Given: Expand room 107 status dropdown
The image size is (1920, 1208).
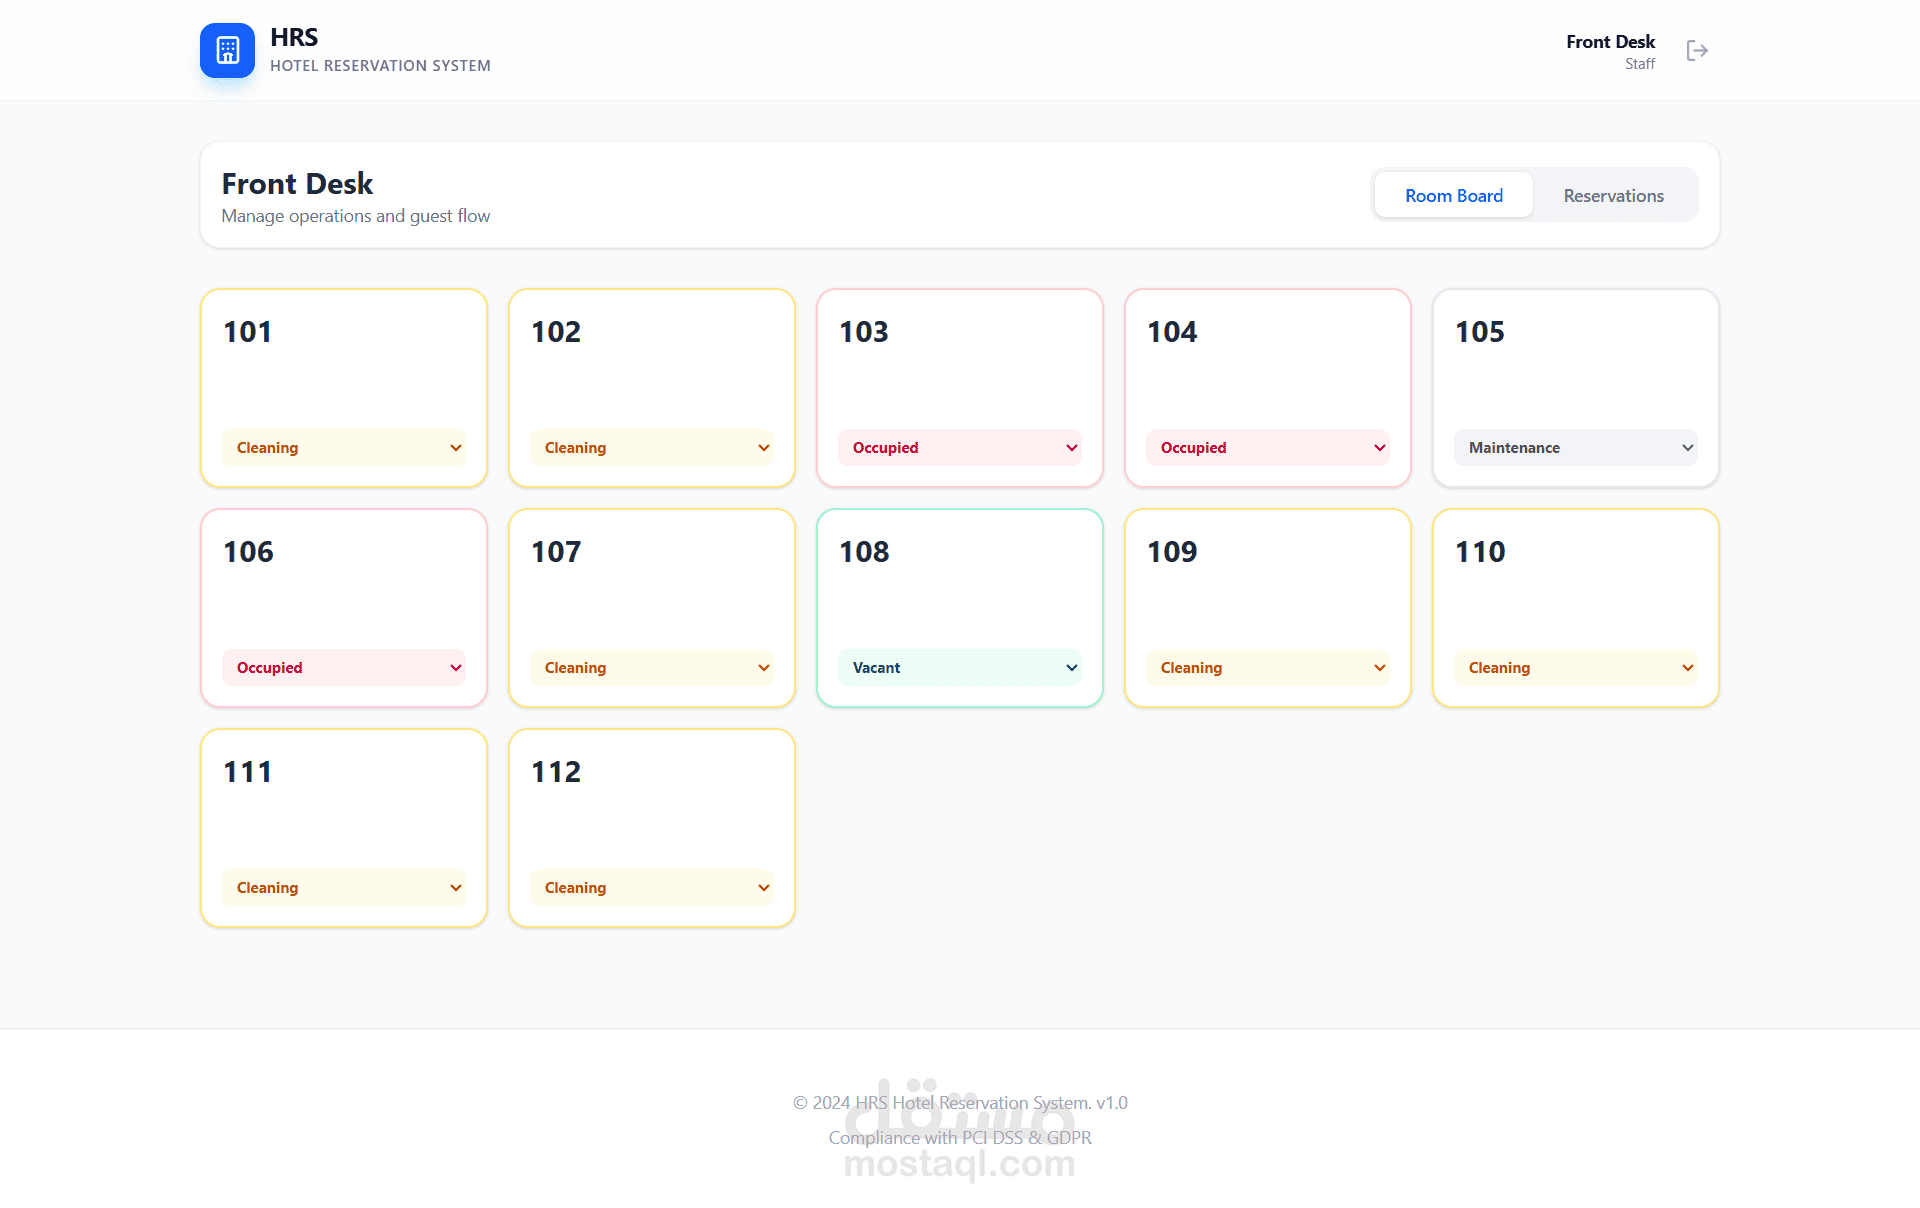Looking at the screenshot, I should coord(651,668).
